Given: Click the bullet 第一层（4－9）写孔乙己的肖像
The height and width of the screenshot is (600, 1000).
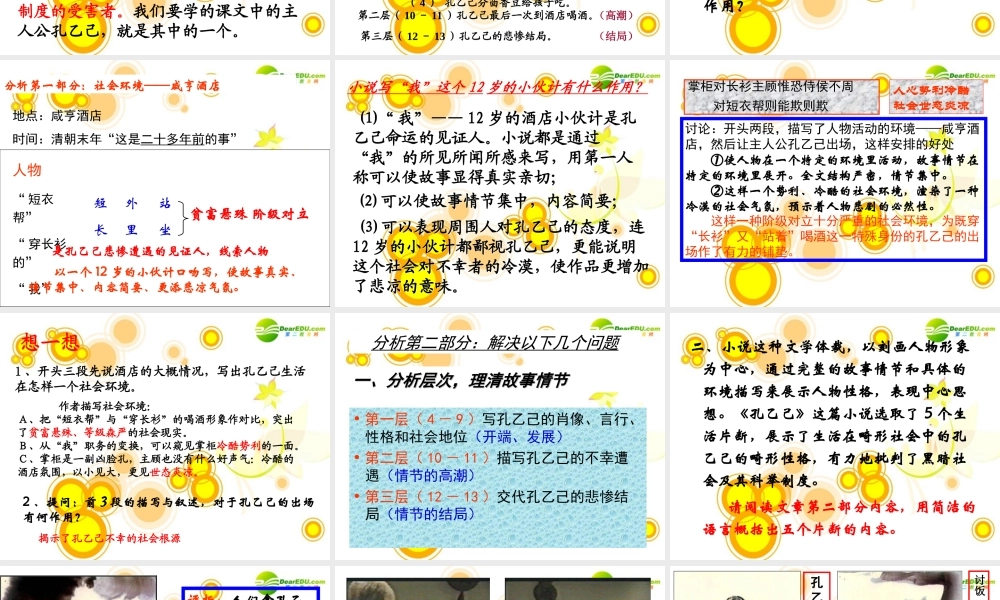Looking at the screenshot, I should click(x=495, y=428).
